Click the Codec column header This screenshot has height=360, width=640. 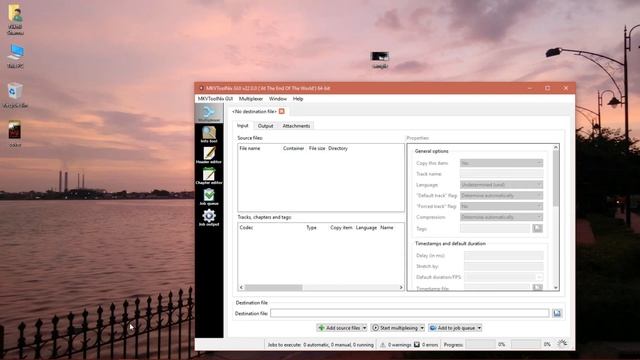(246, 227)
